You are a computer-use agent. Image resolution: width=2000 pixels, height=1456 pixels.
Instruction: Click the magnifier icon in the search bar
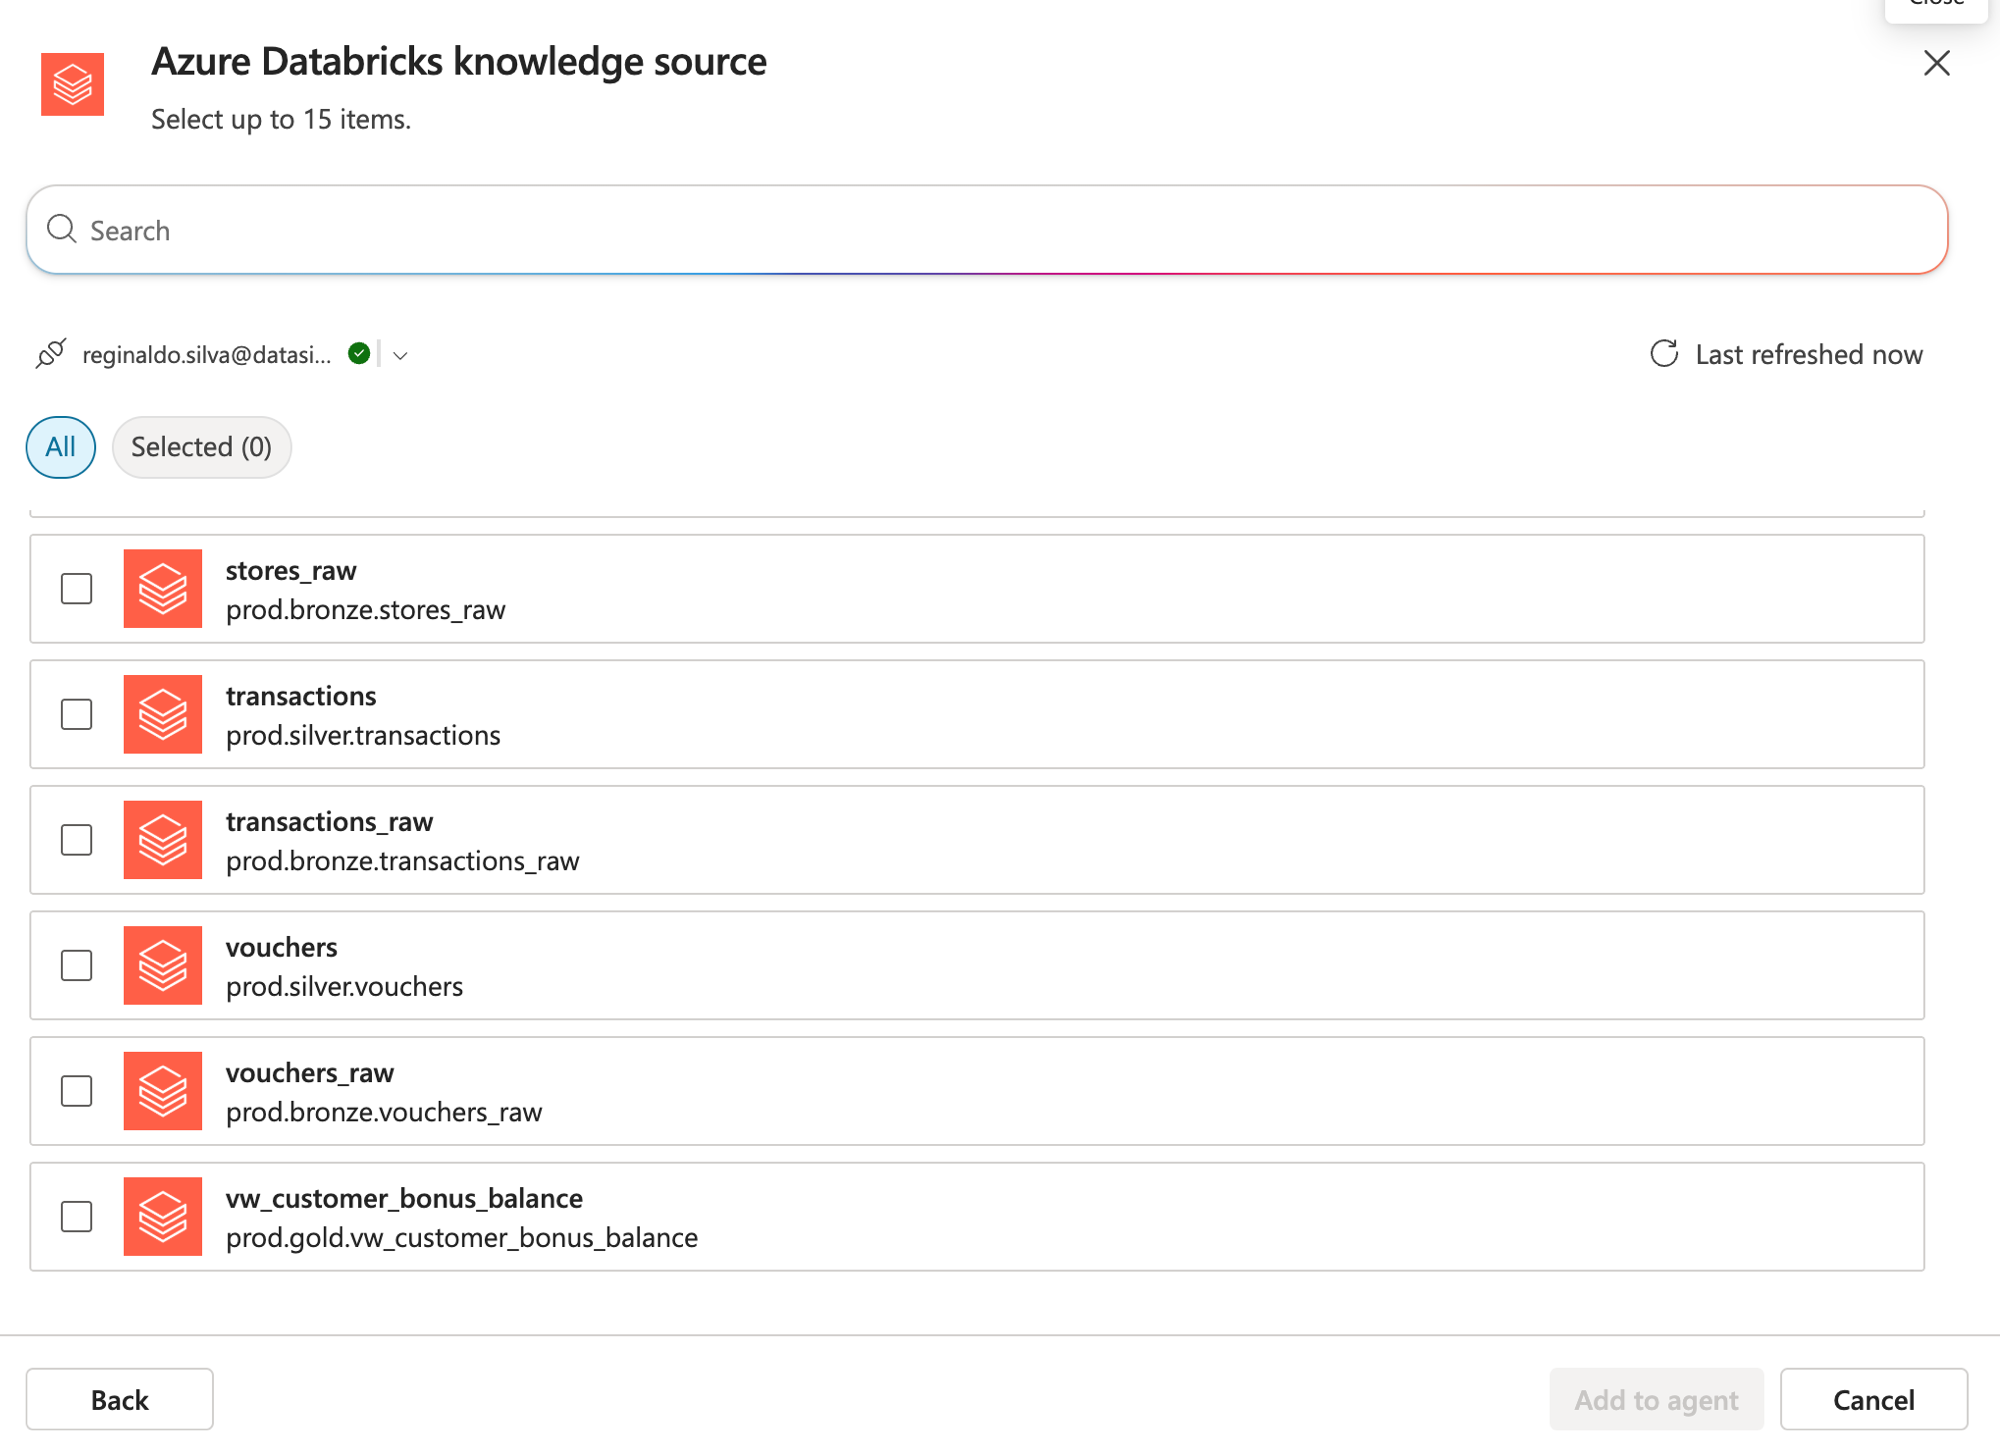[62, 229]
